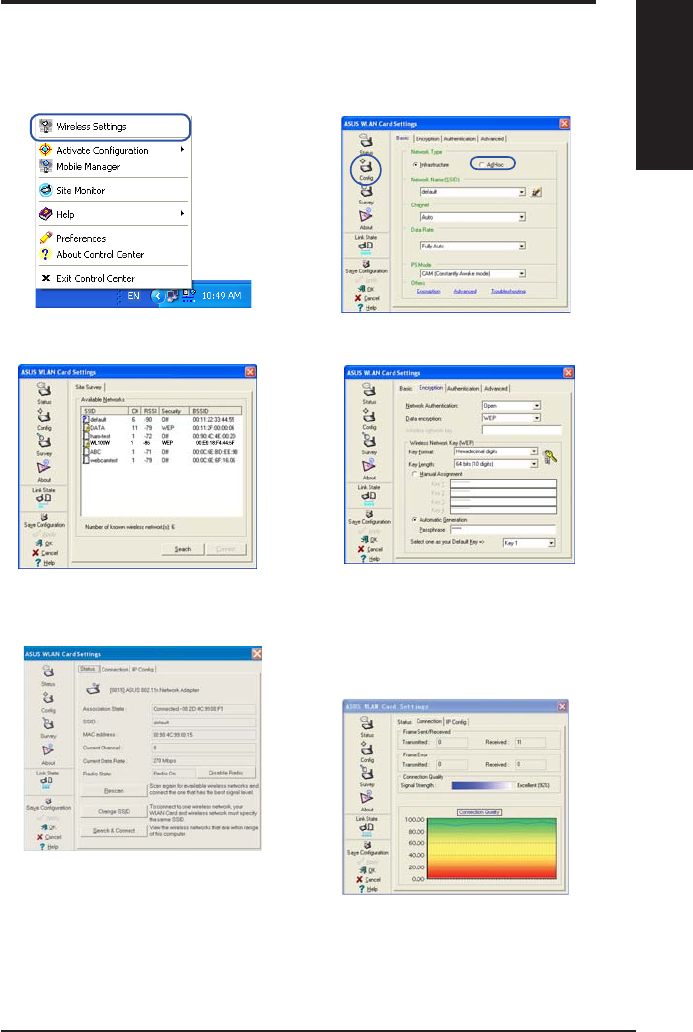Switch to Advanced tab in Basic tab window
Image resolution: width=693 pixels, height=1032 pixels.
tap(492, 139)
